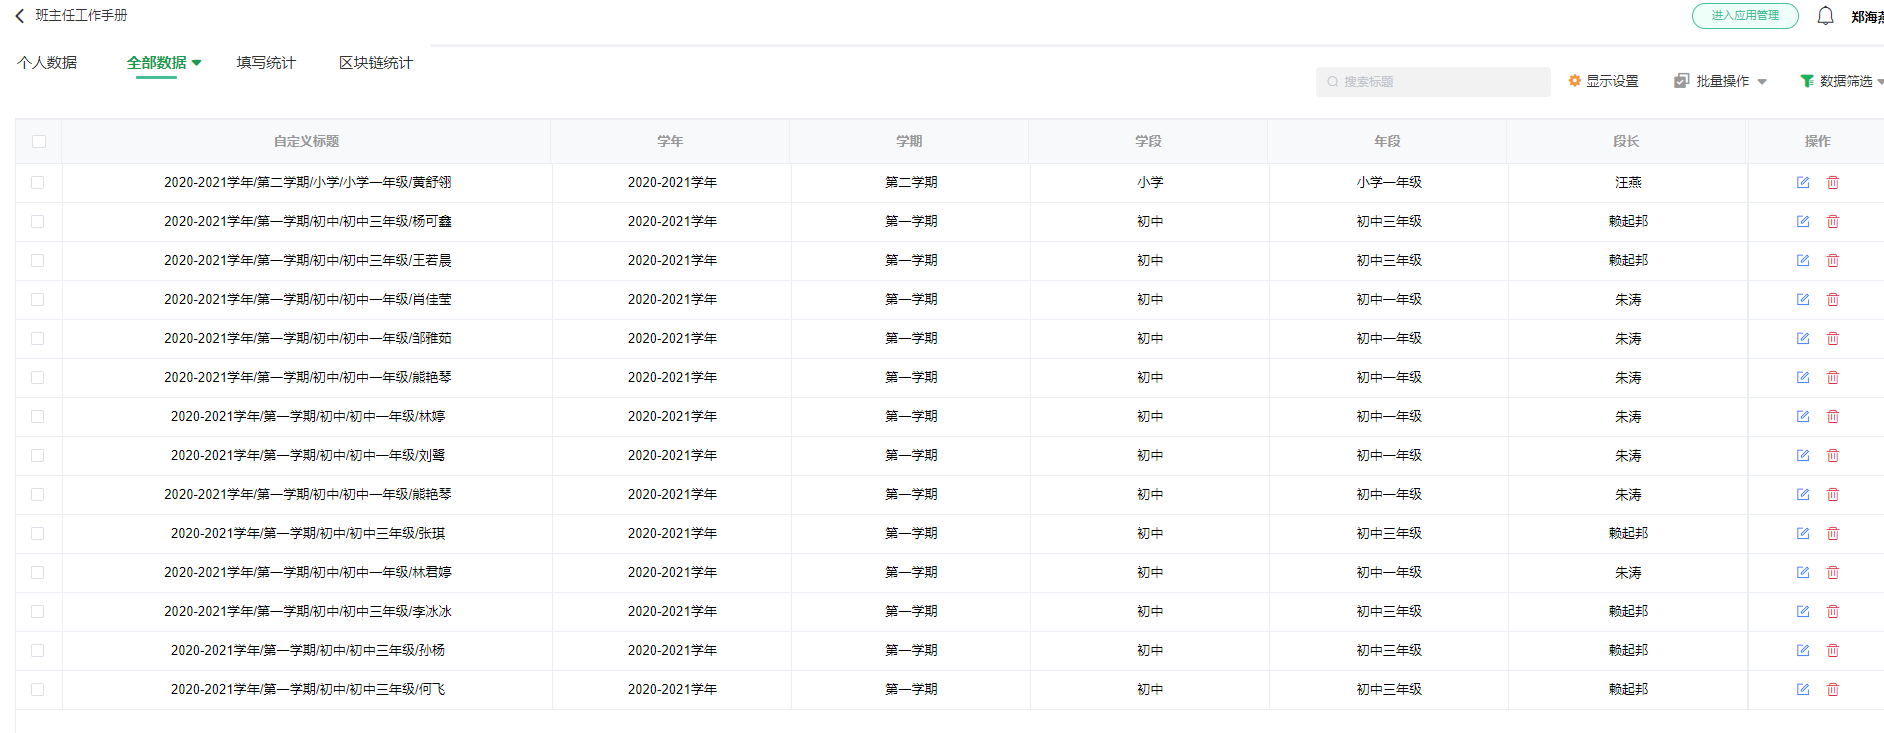Go to the 区块链统计 tab
Viewport: 1884px width, 733px height.
click(376, 63)
